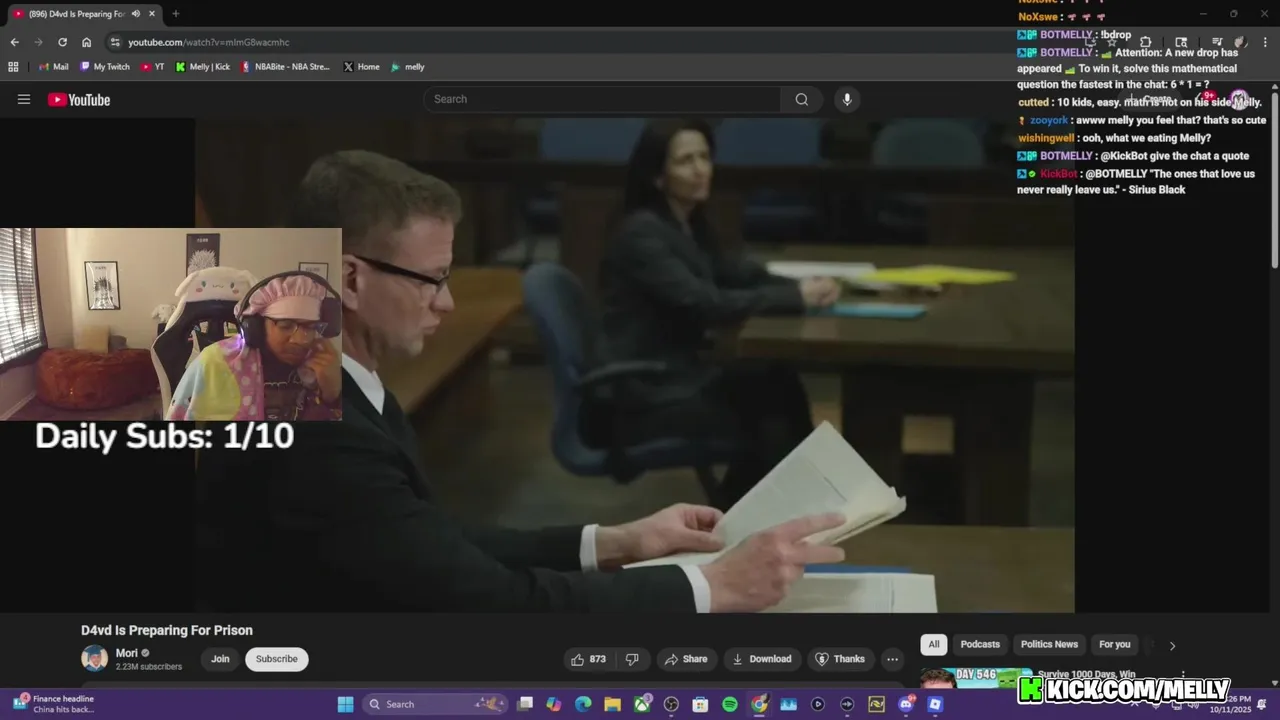Share the video
Image resolution: width=1280 pixels, height=720 pixels.
686,659
